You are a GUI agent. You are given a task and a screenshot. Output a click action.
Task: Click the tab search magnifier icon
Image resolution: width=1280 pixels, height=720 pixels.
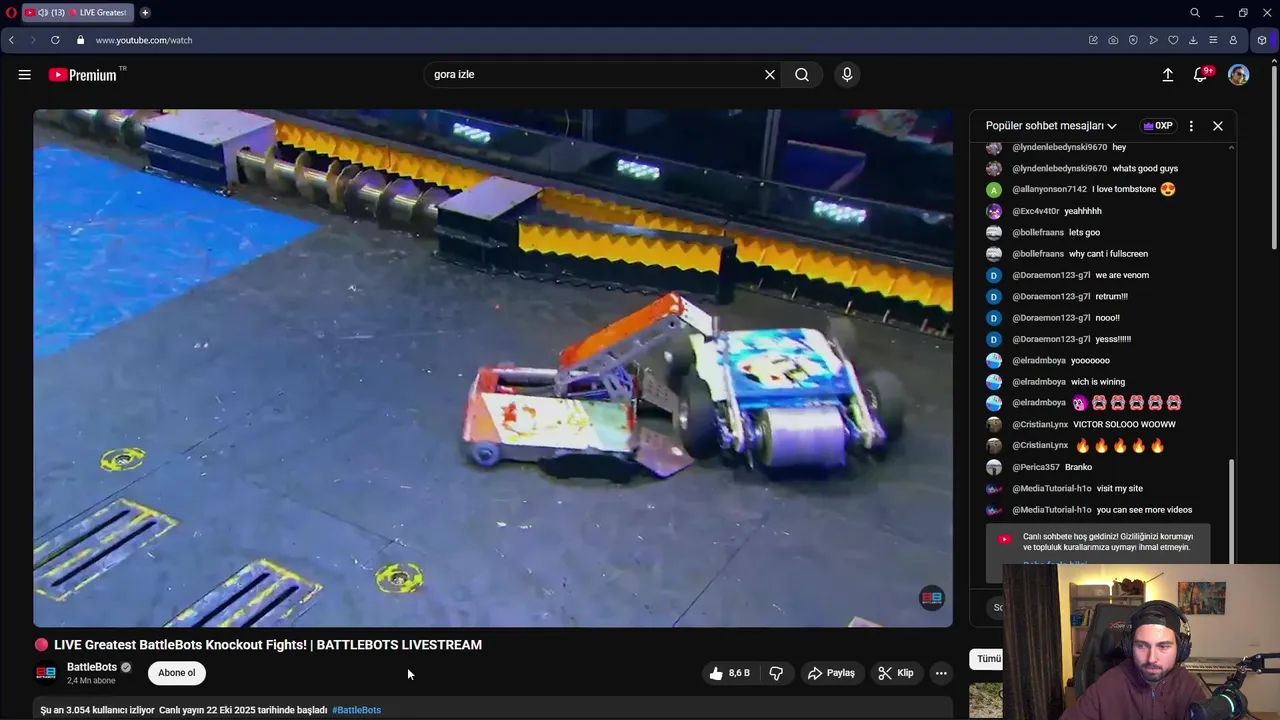[1195, 13]
